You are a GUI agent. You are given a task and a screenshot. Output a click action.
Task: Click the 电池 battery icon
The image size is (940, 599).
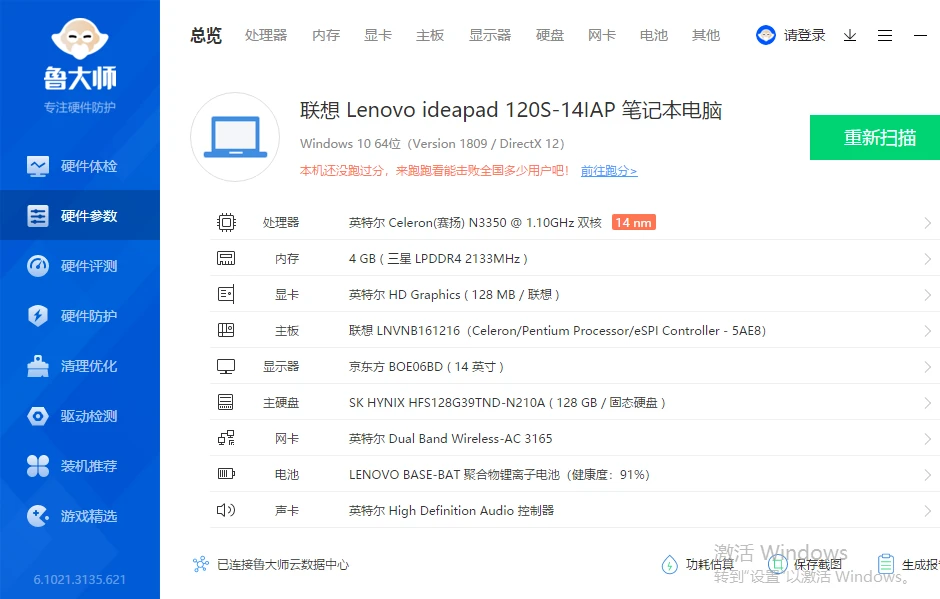(226, 474)
